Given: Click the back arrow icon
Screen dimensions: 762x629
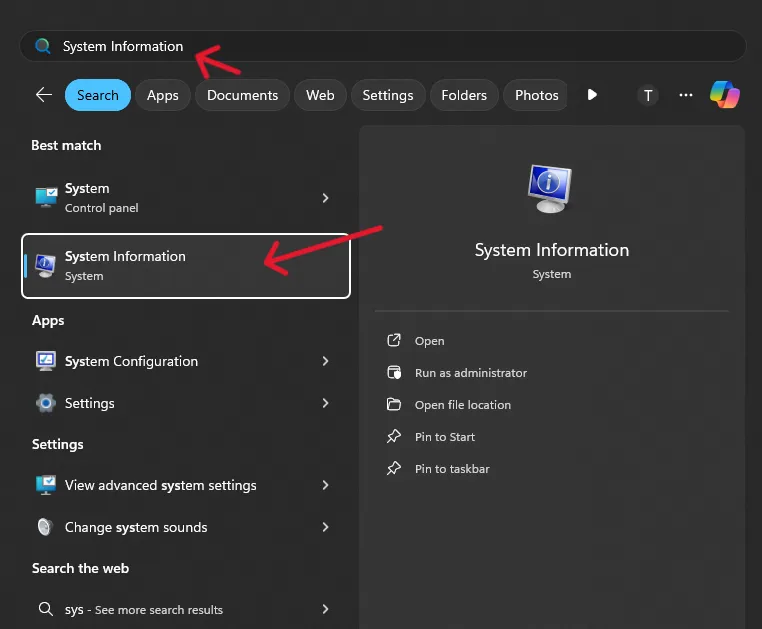Looking at the screenshot, I should tap(43, 95).
